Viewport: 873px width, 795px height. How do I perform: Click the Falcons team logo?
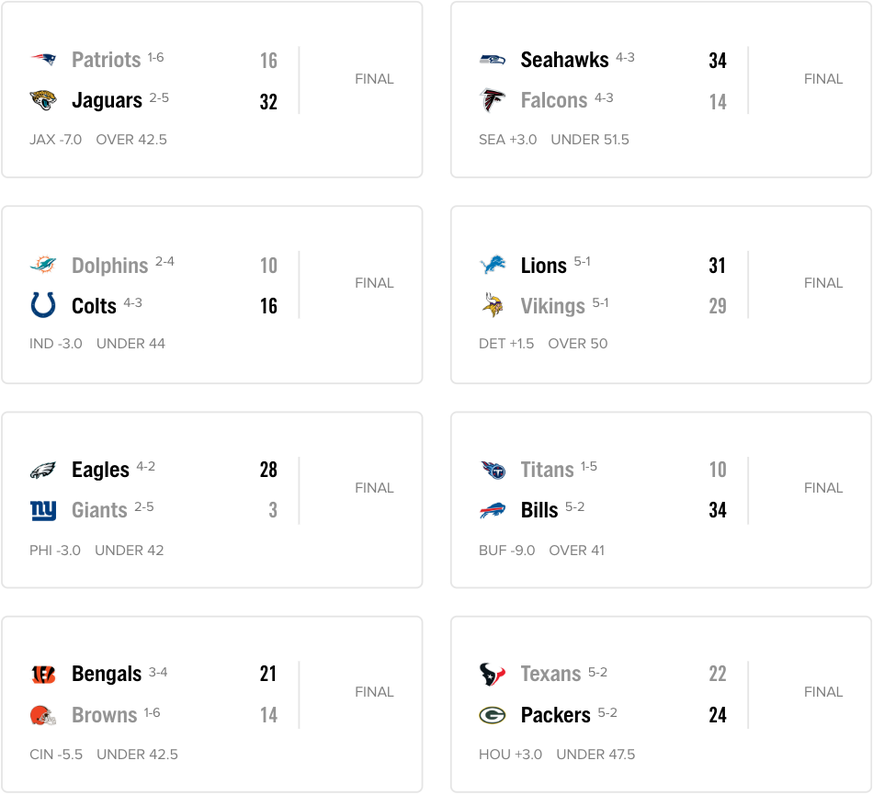[492, 101]
